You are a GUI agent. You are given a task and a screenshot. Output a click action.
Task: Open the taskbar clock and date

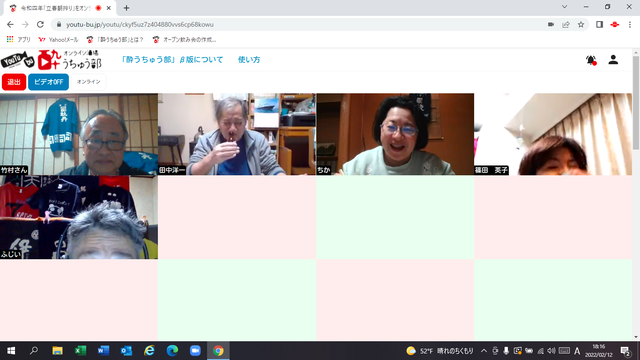click(599, 351)
